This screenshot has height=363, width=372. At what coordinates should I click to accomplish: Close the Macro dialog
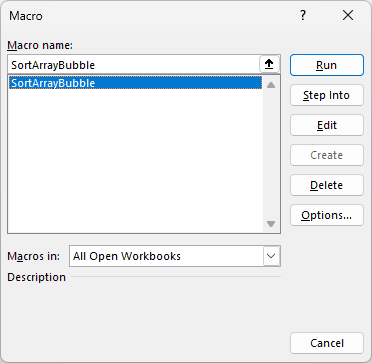tap(348, 16)
